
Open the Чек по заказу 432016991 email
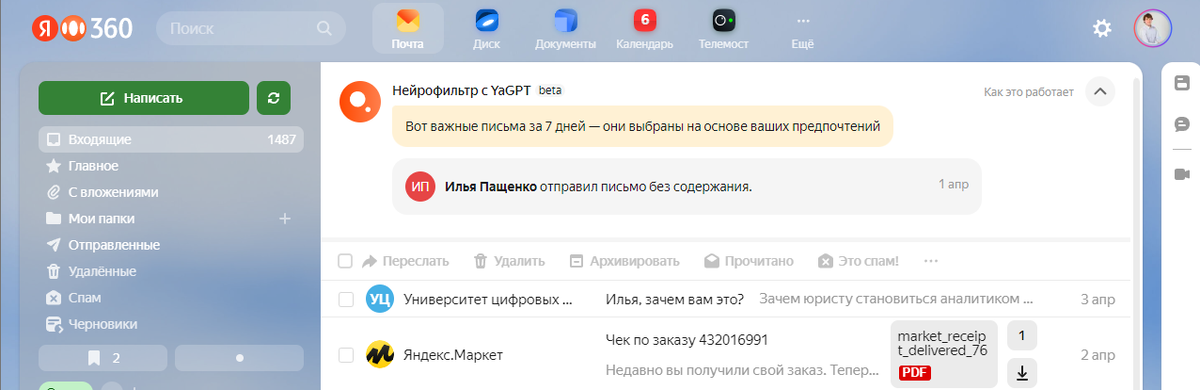687,339
